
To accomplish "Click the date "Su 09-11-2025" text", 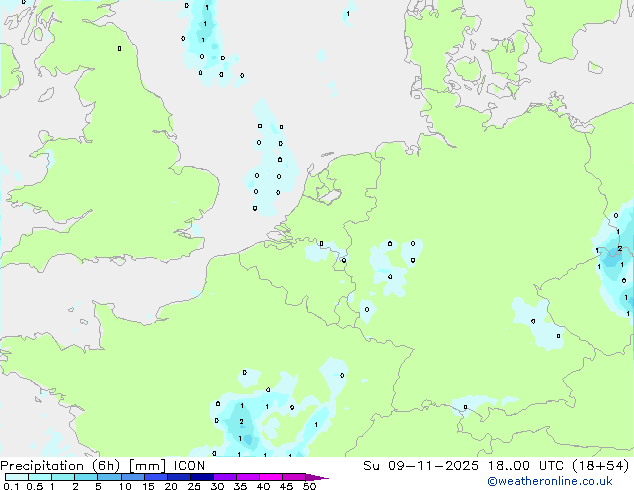I will pos(421,466).
